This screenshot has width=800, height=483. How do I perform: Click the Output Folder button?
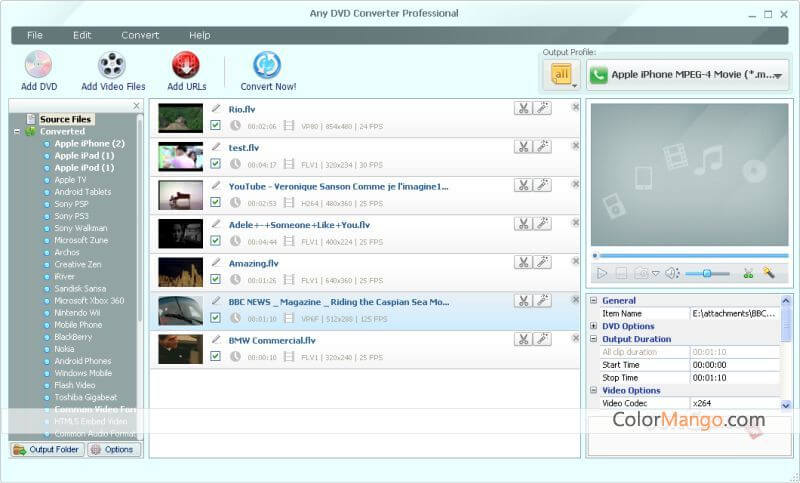[46, 450]
